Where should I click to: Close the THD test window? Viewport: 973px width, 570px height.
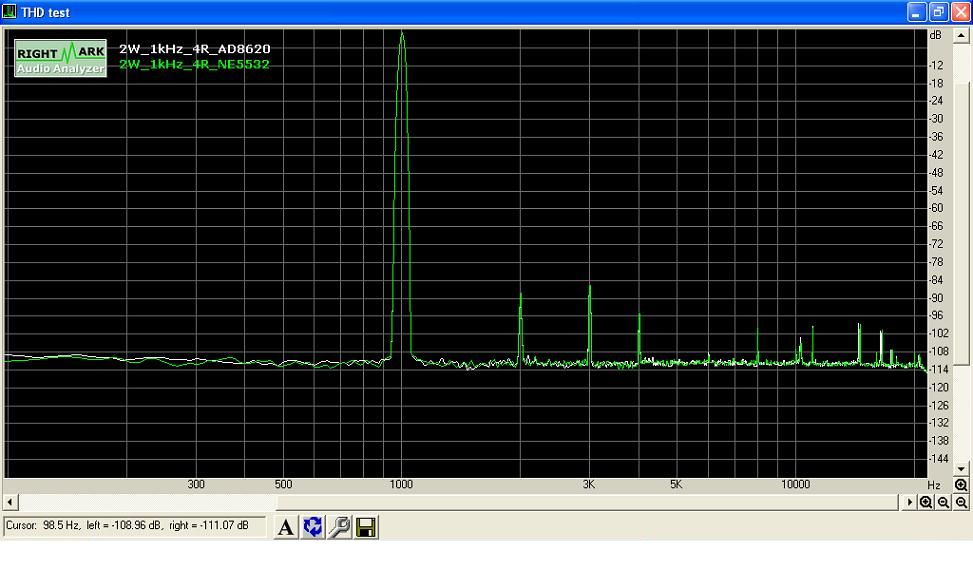click(960, 12)
